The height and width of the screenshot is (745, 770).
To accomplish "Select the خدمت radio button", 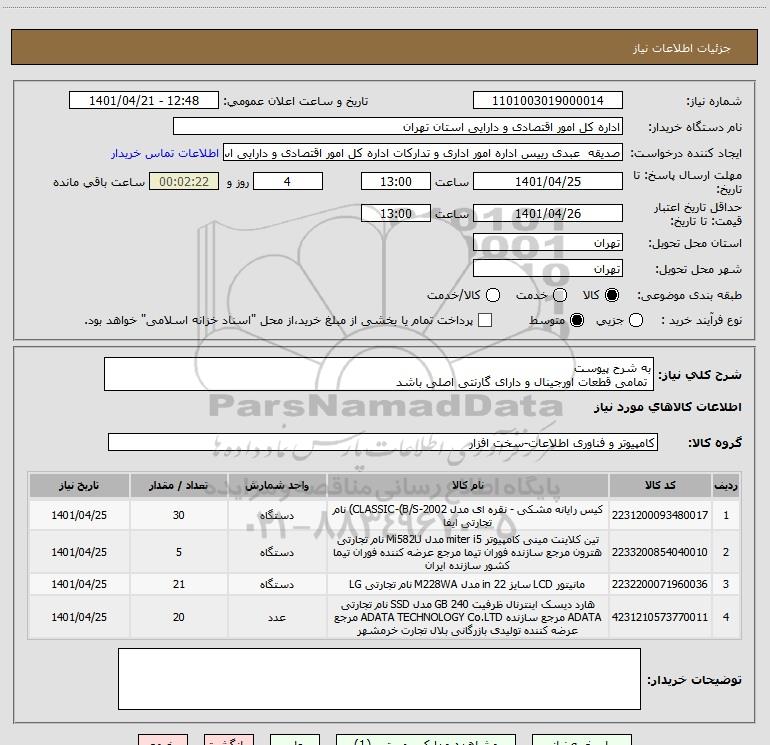I will pyautogui.click(x=560, y=295).
